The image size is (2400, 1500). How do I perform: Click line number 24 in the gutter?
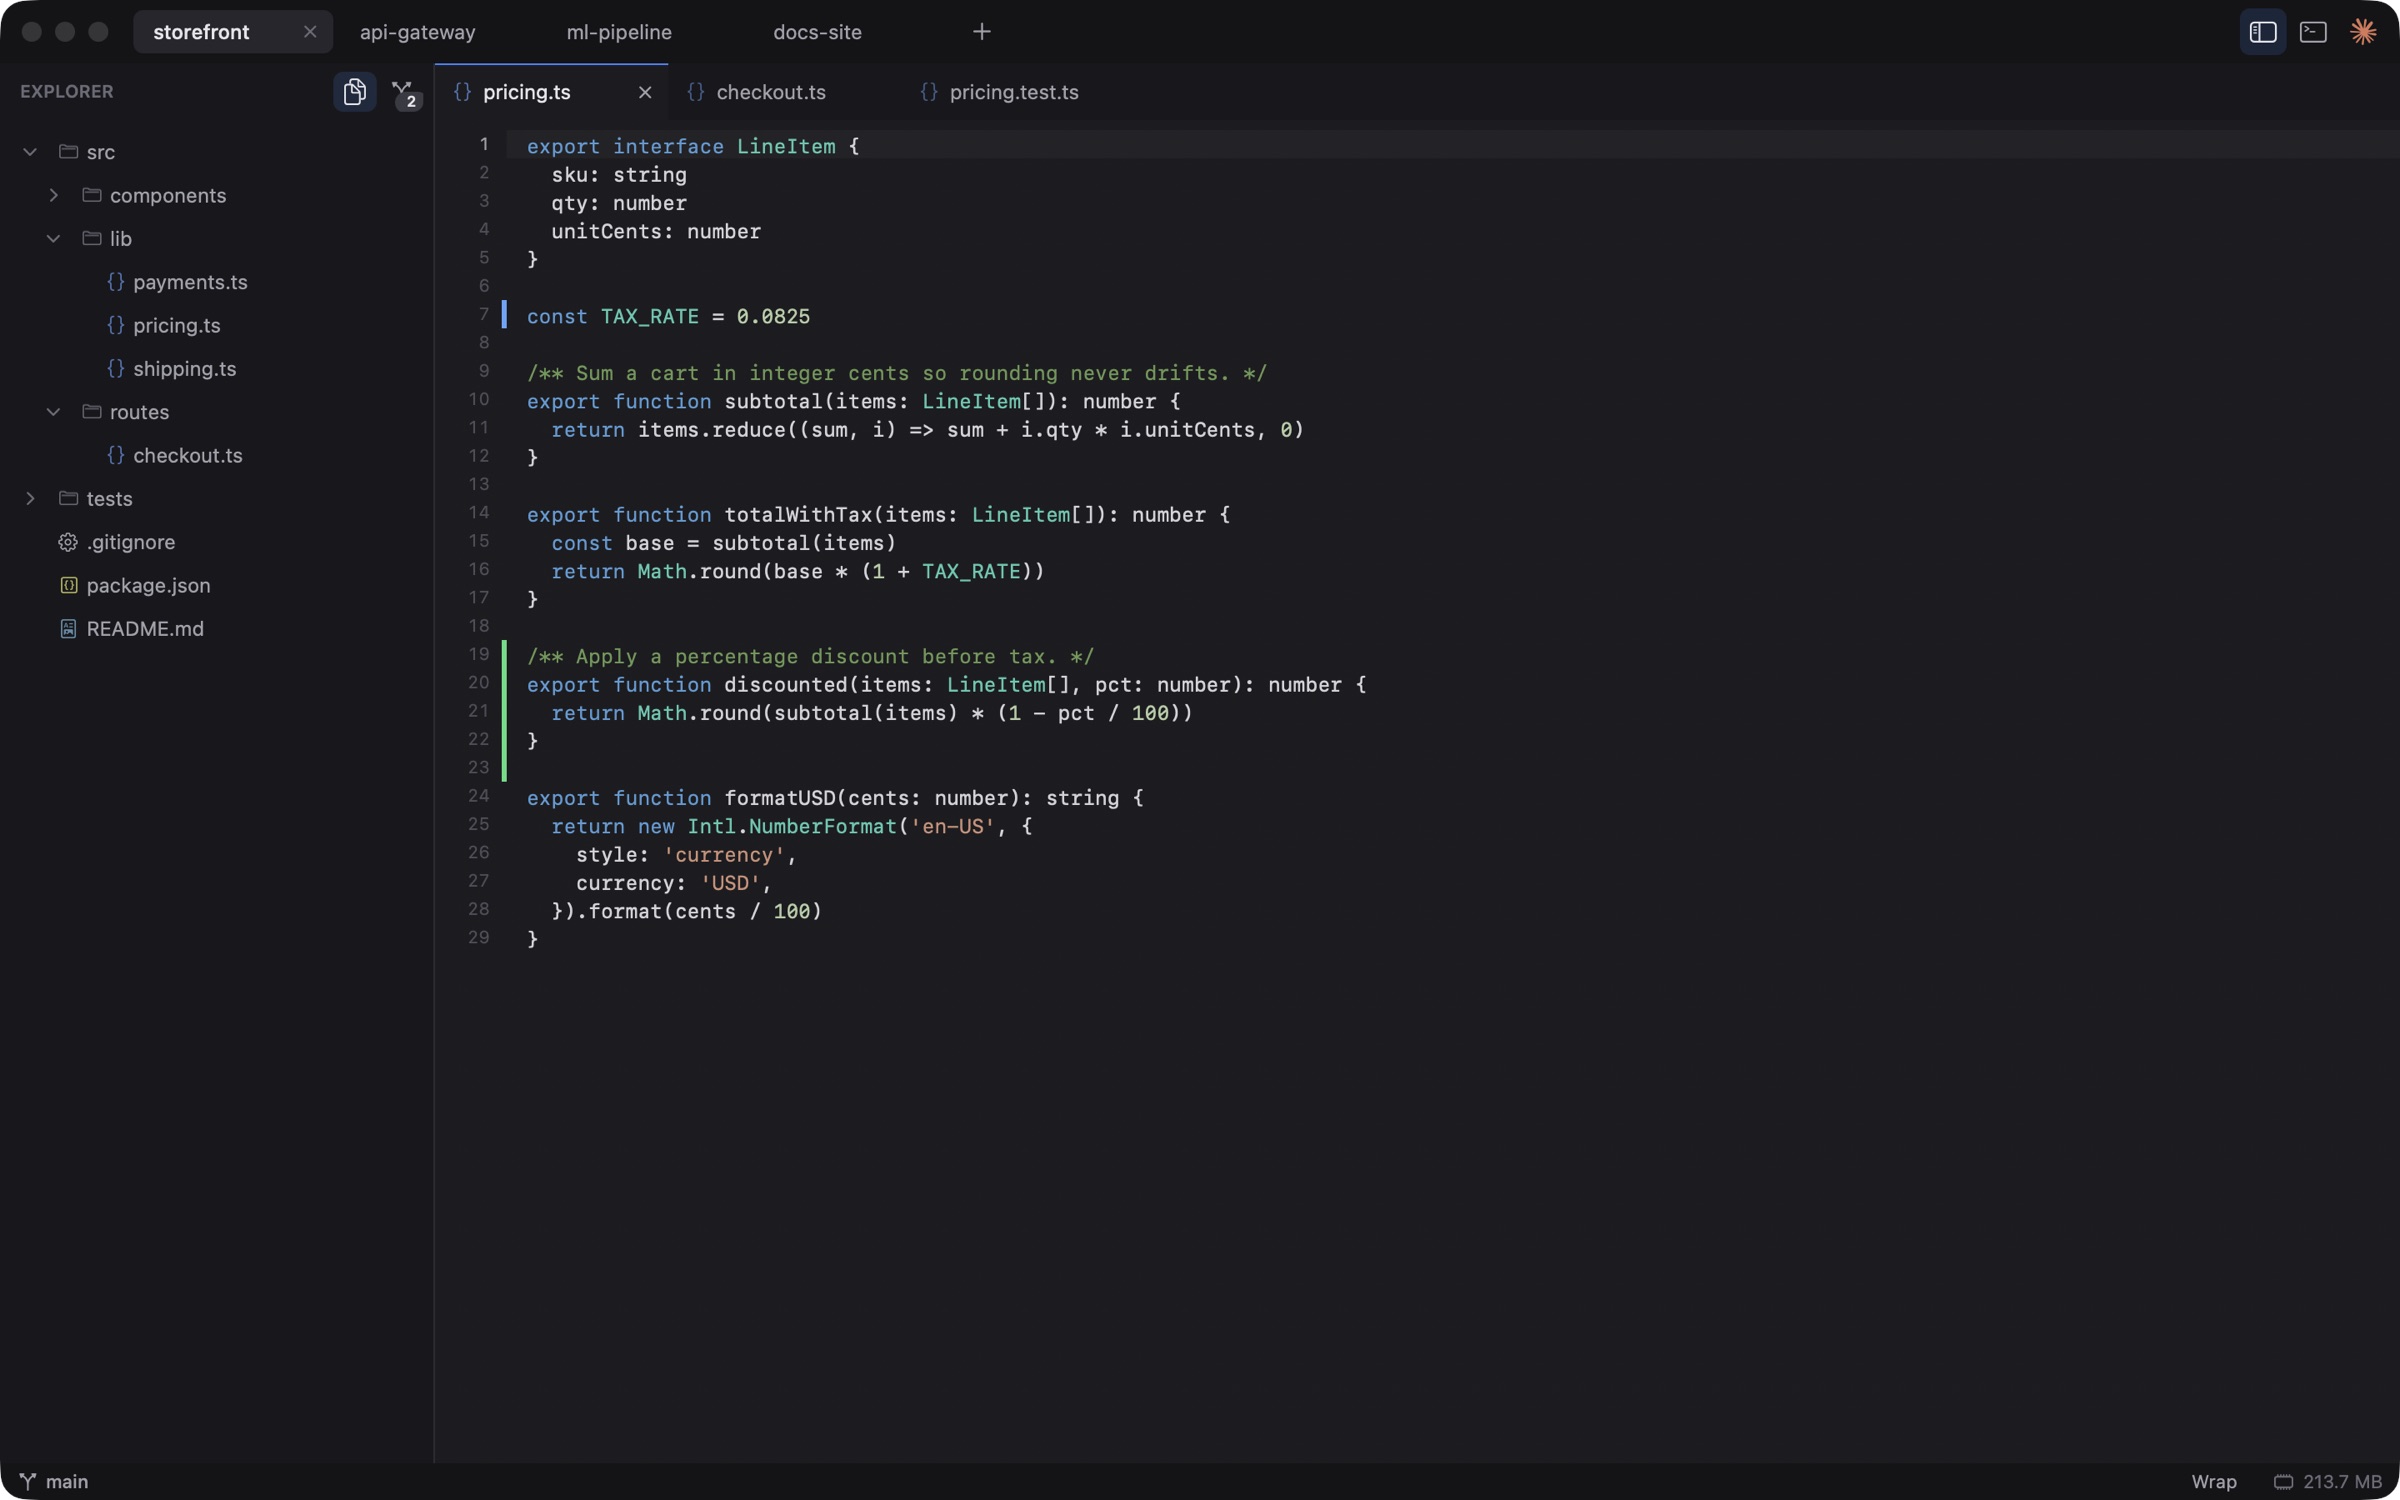coord(479,796)
